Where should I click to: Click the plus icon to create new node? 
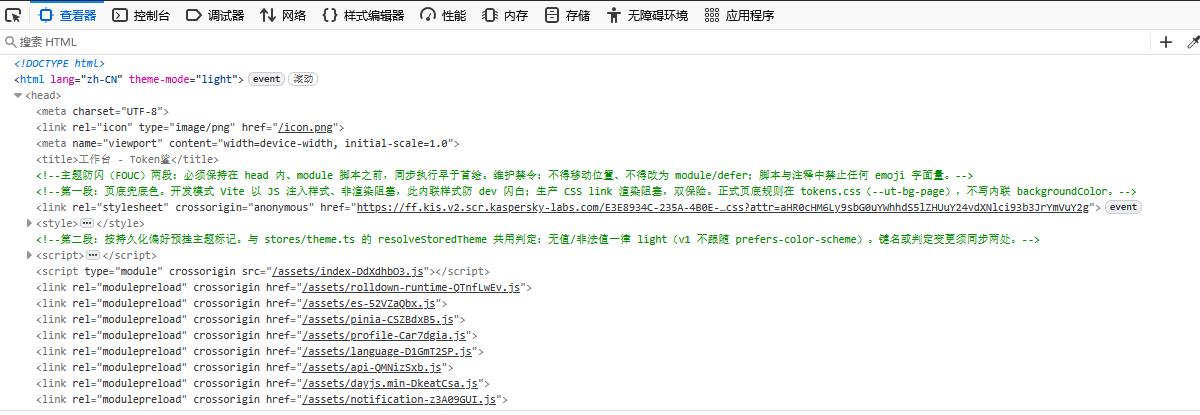pos(1165,42)
